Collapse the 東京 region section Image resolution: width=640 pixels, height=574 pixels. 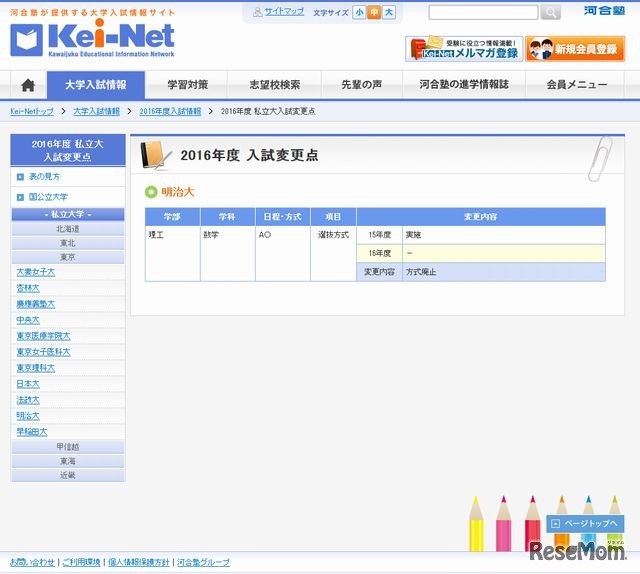tap(68, 257)
